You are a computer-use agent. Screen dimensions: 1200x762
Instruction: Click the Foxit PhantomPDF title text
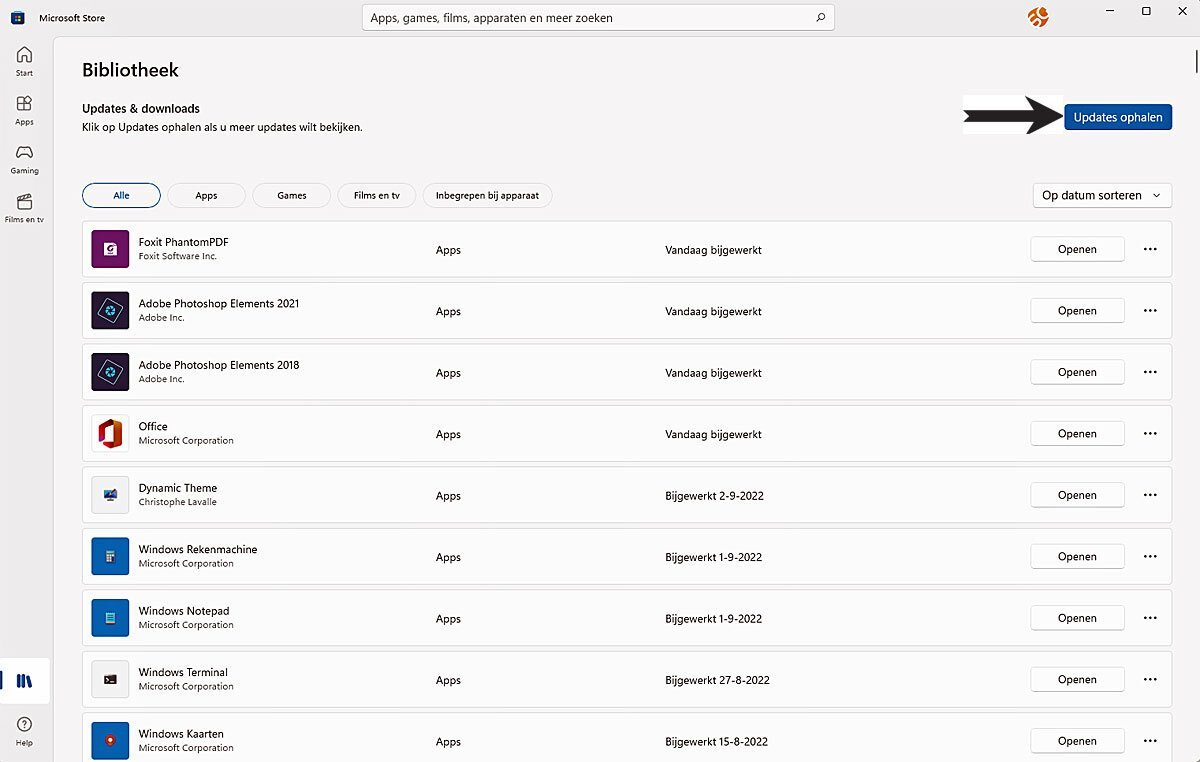click(184, 242)
